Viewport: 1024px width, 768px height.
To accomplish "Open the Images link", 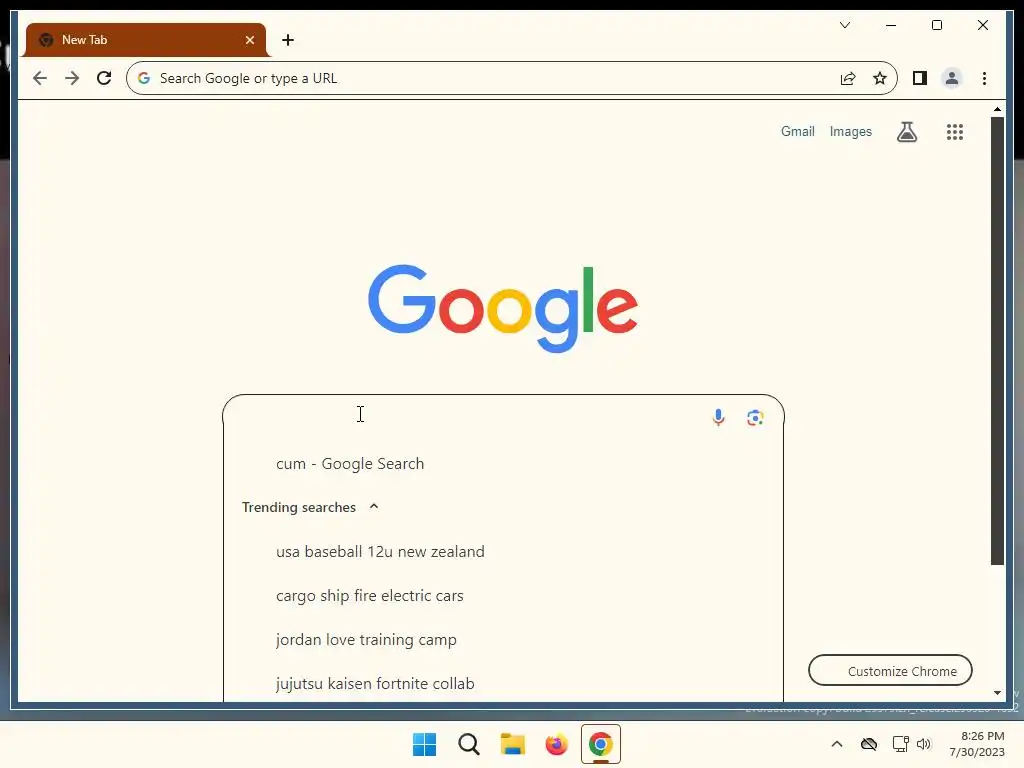I will coord(850,132).
